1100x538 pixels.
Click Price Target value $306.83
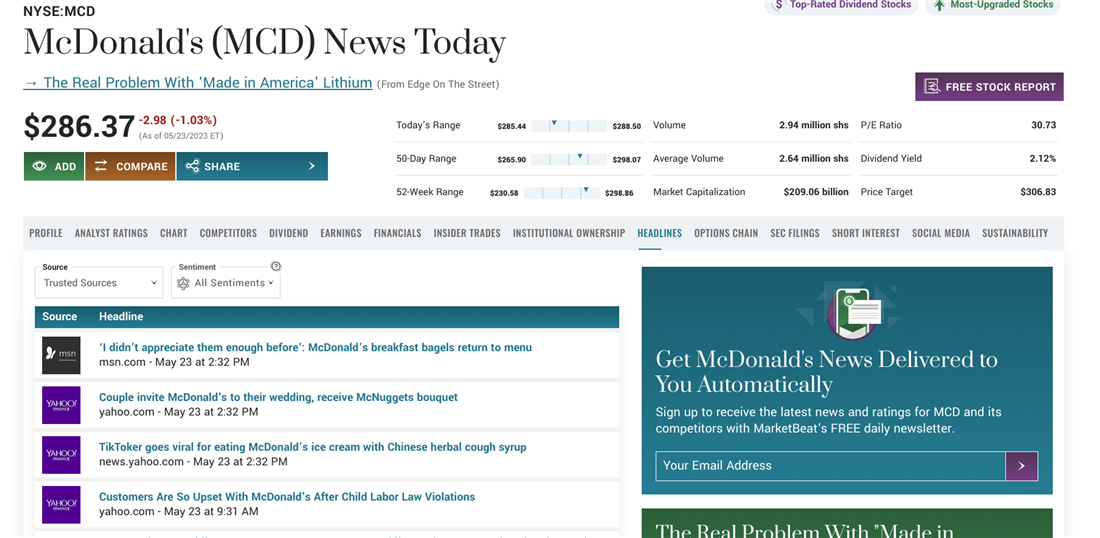(x=1038, y=191)
